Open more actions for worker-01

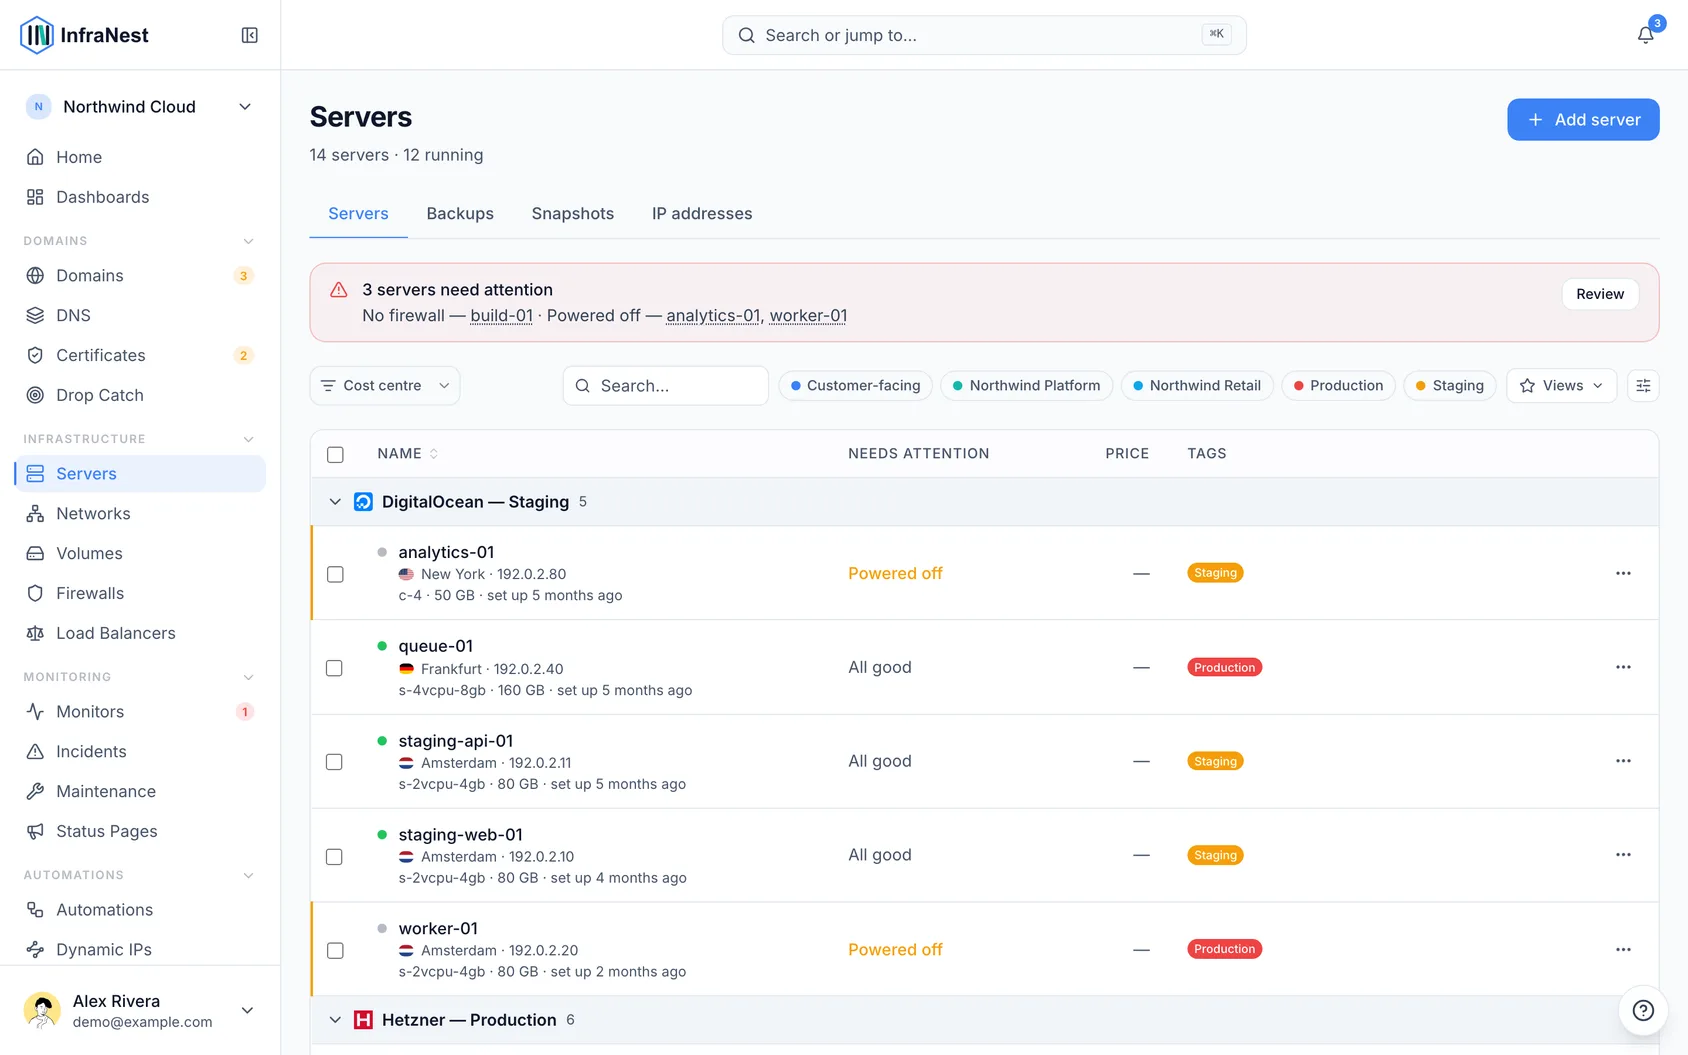1623,949
